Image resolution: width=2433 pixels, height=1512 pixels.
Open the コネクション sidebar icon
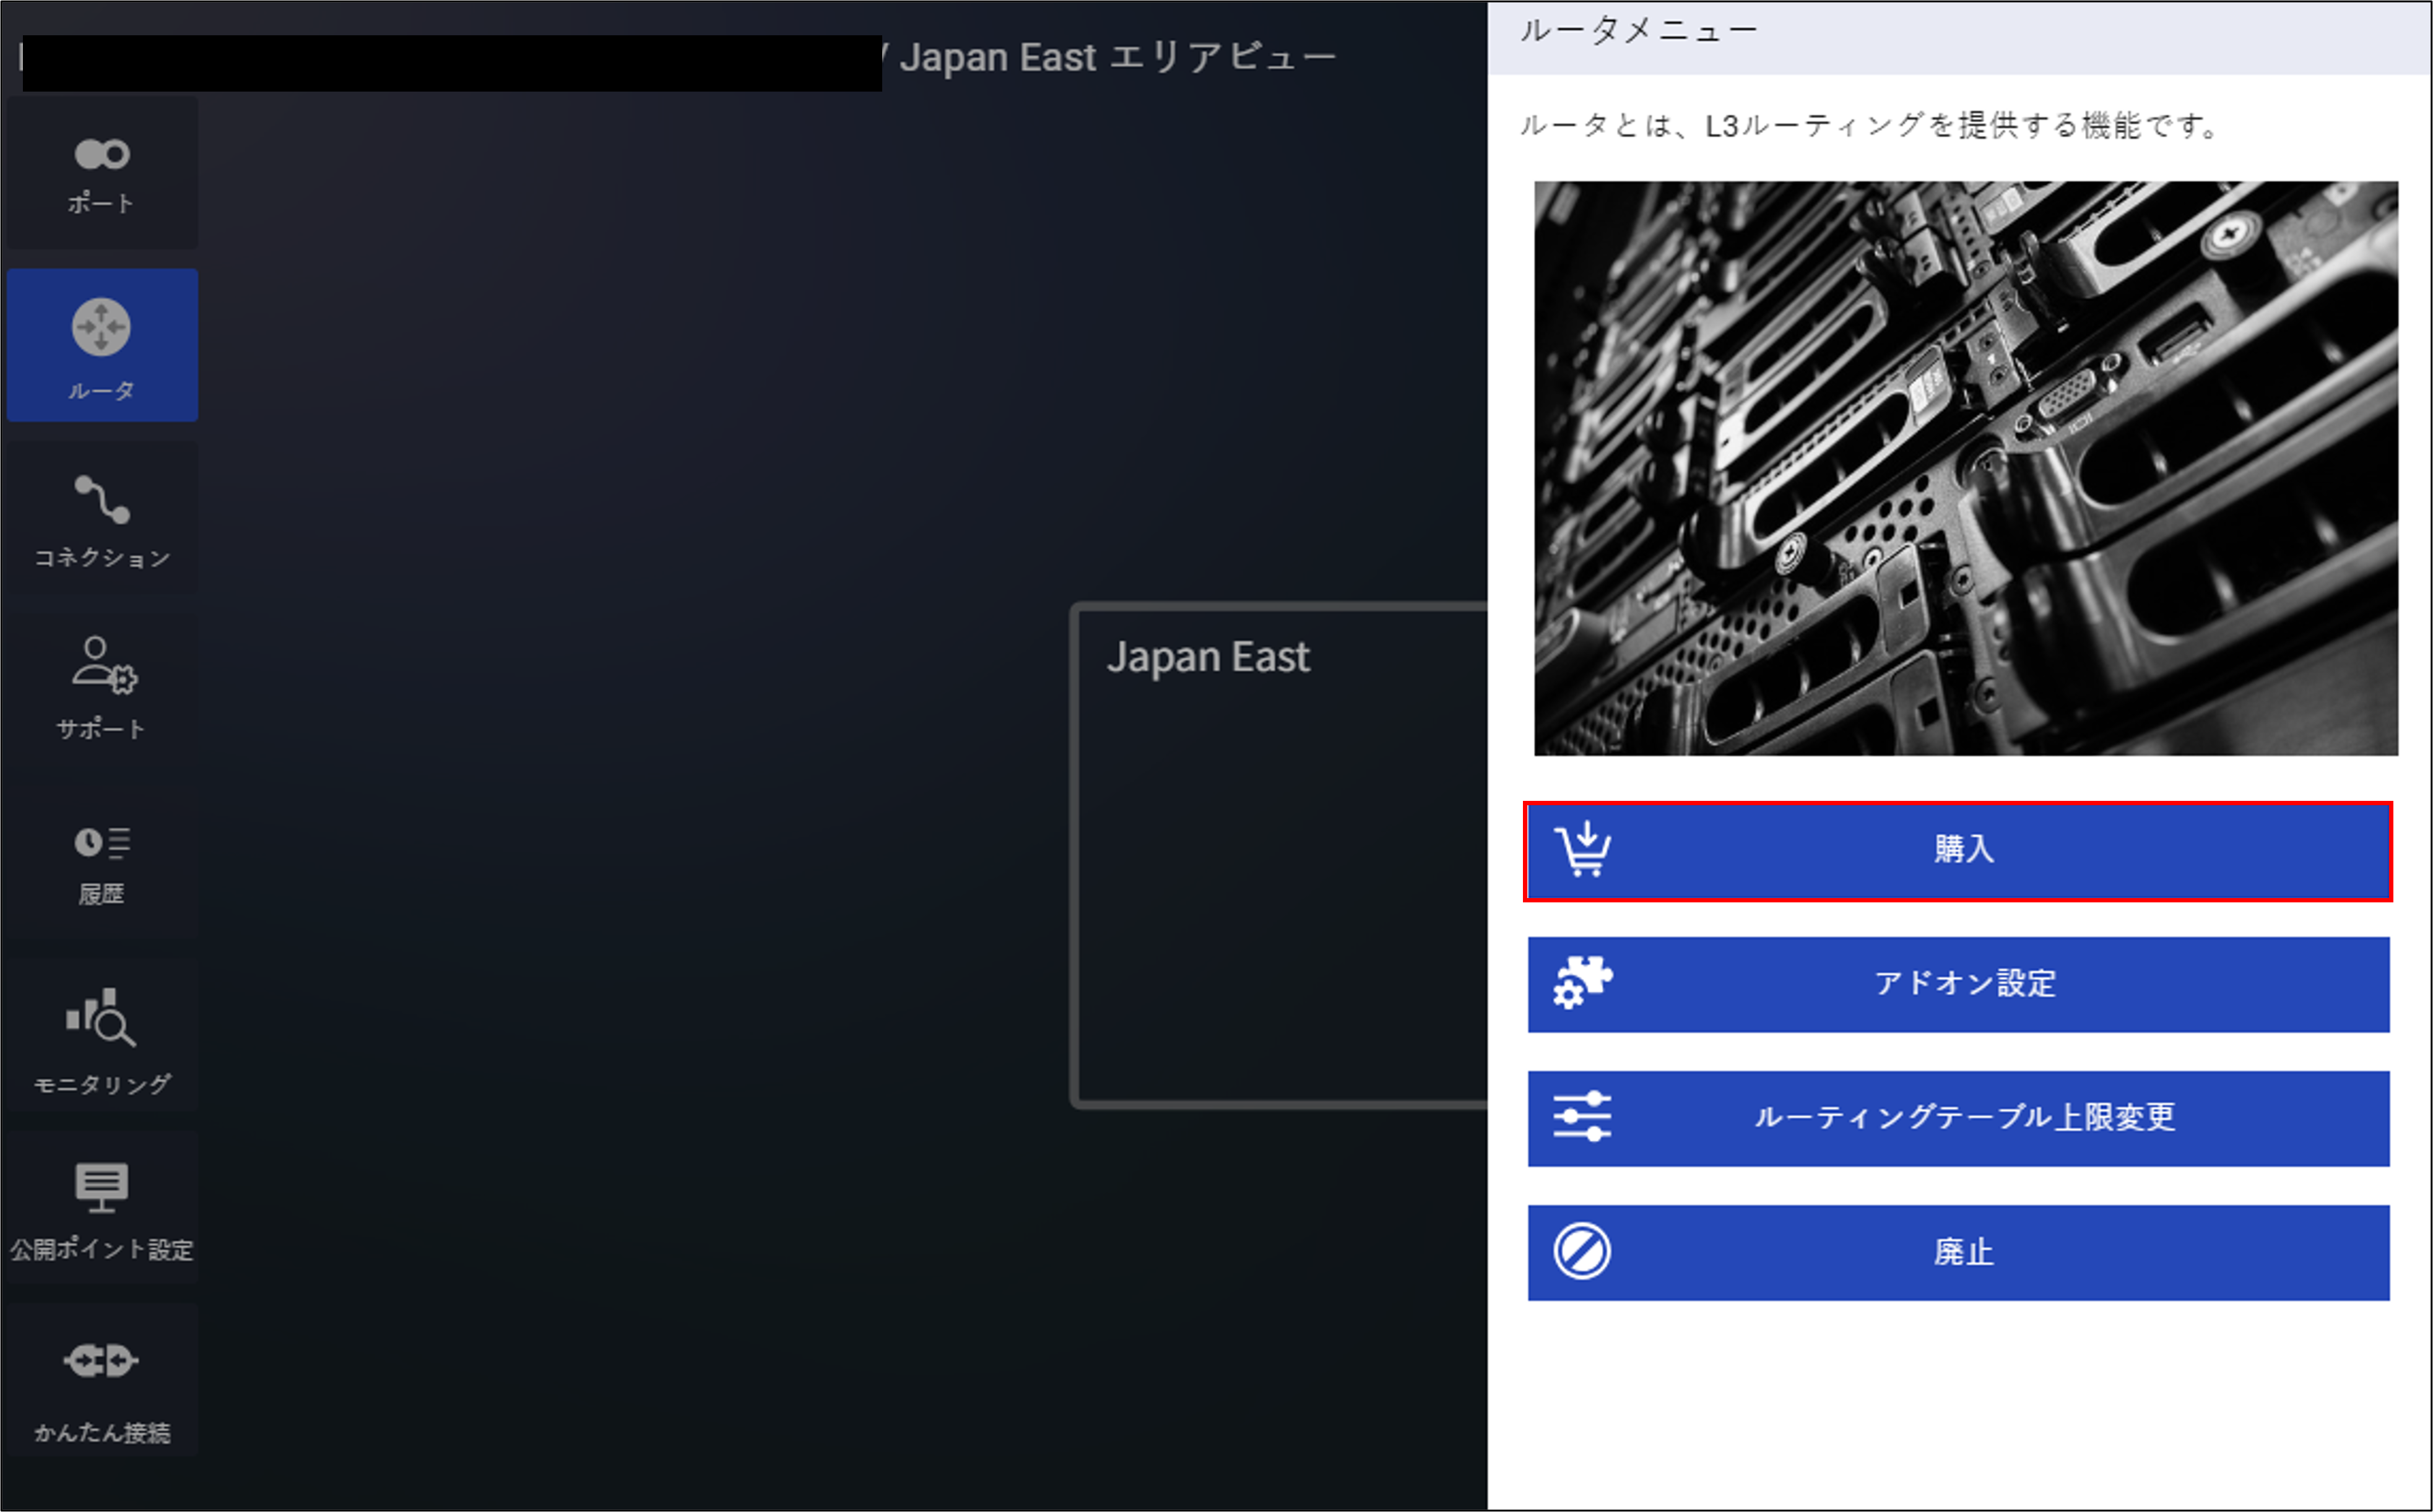102,519
